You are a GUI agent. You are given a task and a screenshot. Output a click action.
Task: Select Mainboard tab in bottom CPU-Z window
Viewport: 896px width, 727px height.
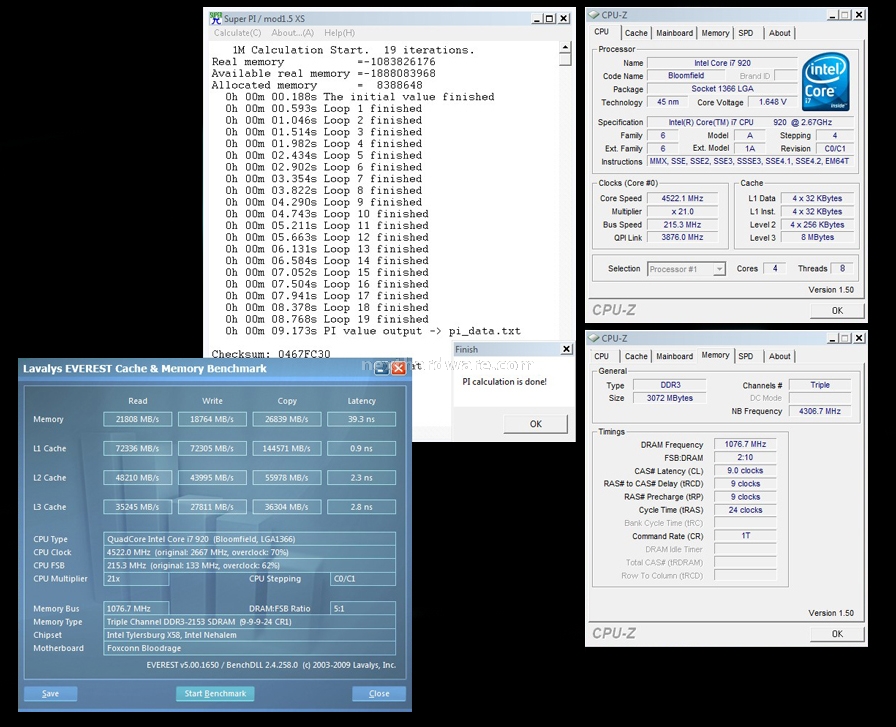click(674, 356)
